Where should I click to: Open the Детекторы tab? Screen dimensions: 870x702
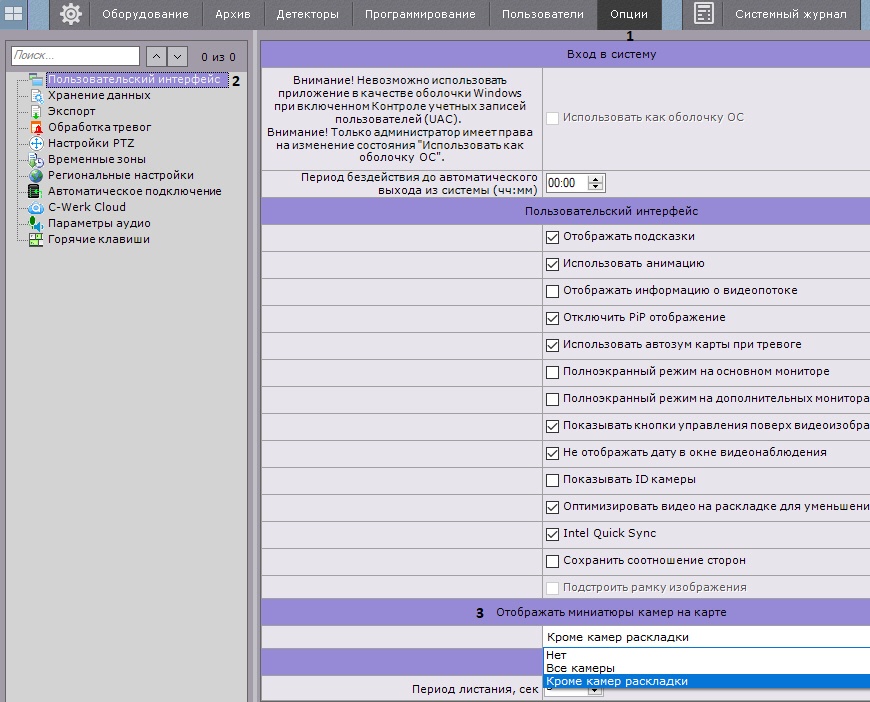click(x=307, y=15)
